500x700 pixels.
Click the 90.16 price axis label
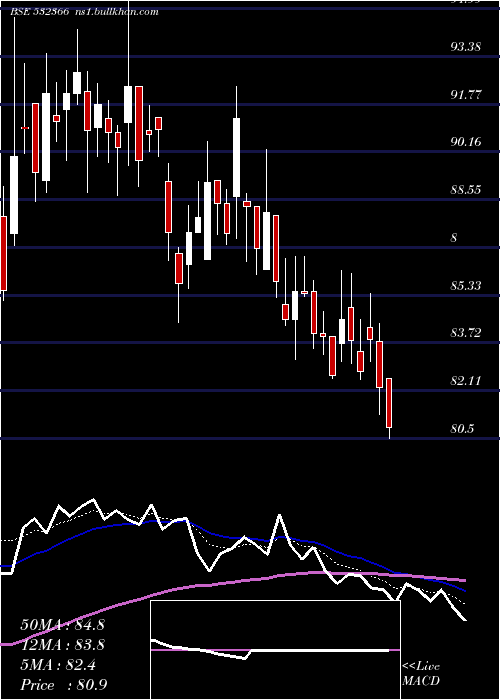click(x=466, y=142)
